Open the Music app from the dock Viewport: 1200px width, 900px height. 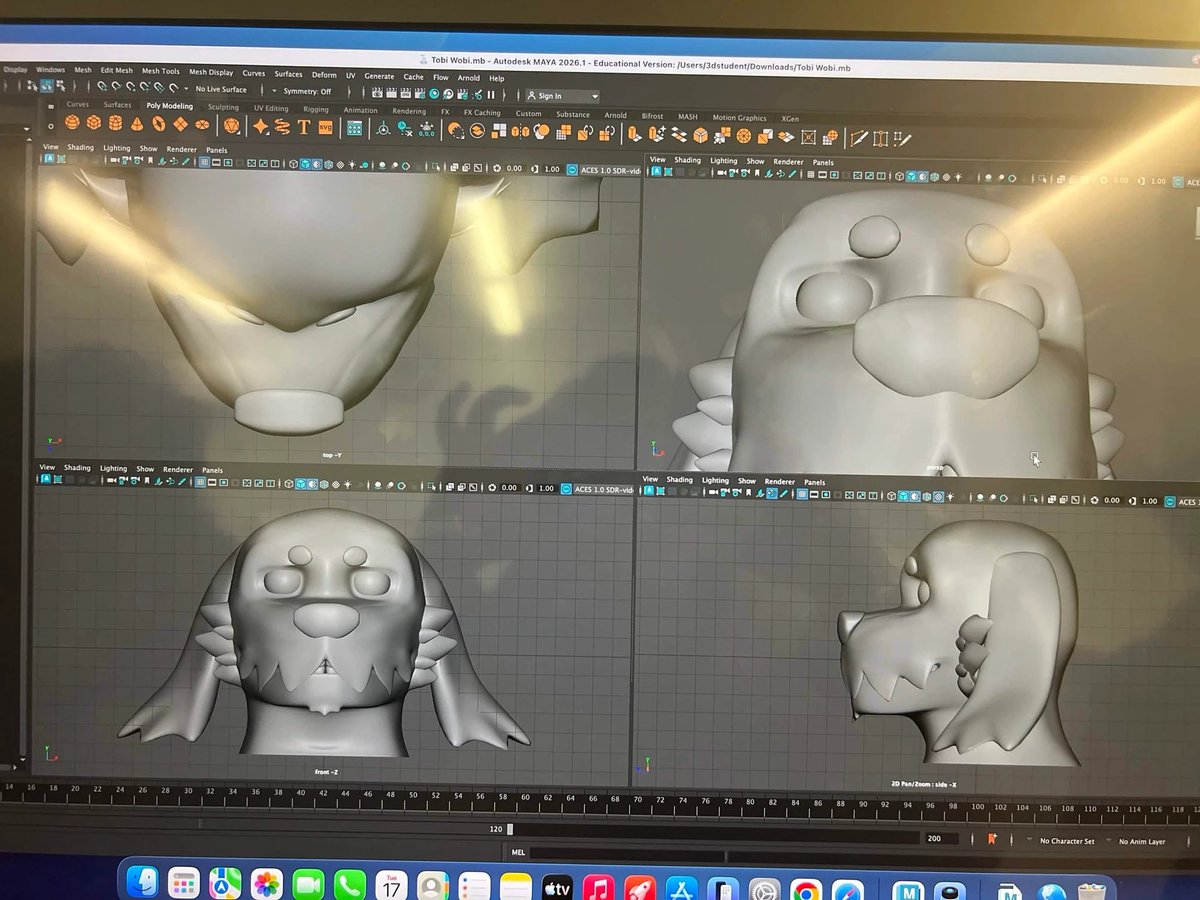[598, 888]
